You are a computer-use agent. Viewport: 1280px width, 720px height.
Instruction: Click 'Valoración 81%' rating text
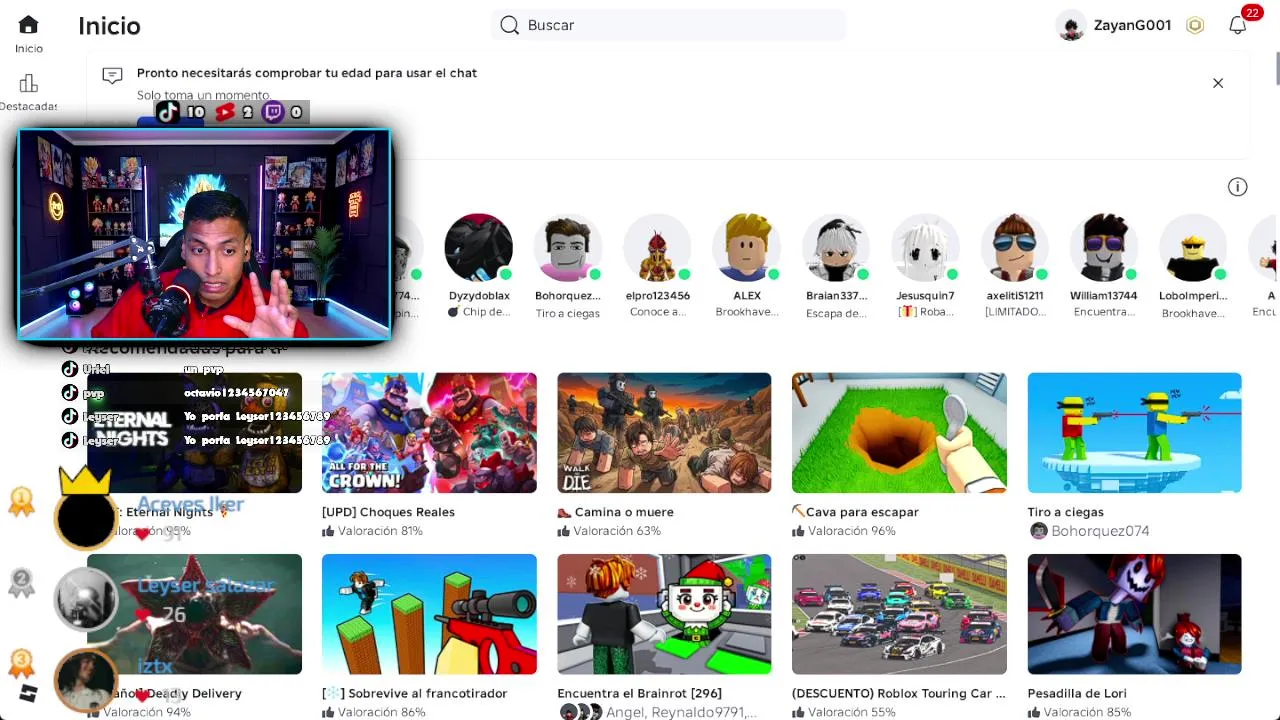click(x=380, y=531)
